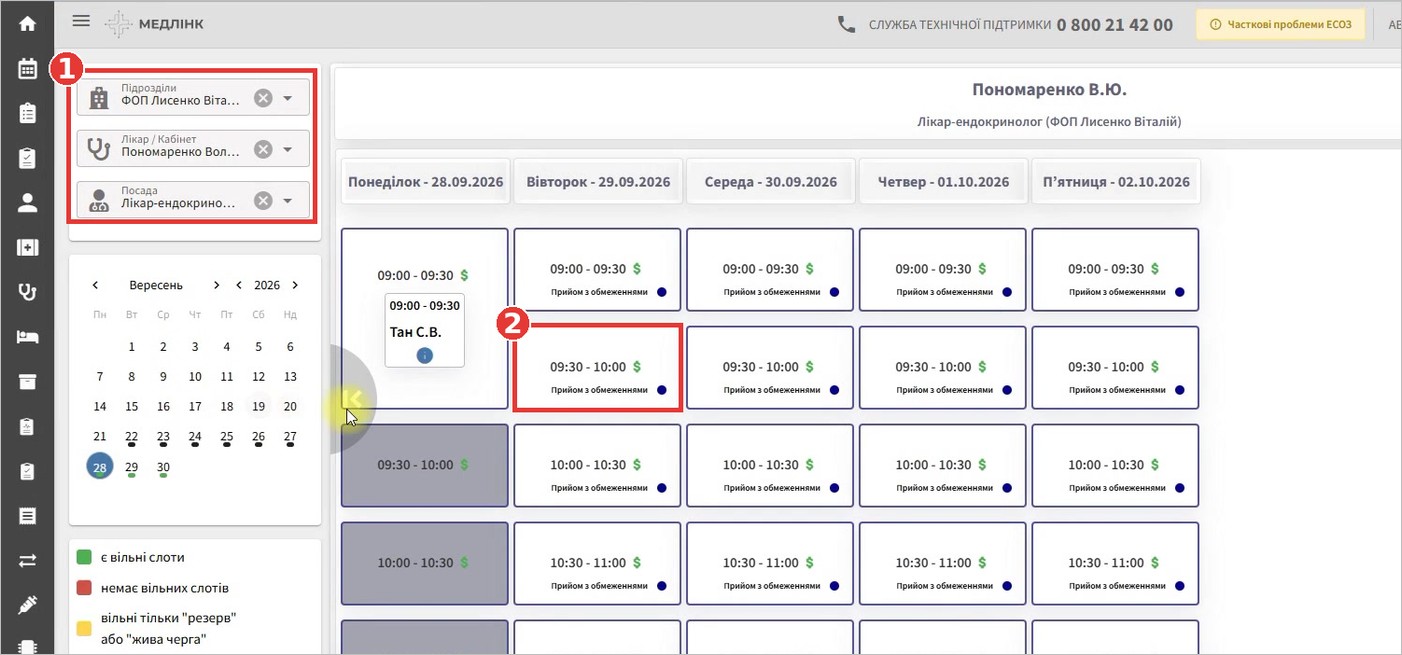
Task: Expand the Підрозділи dropdown arrow
Action: pyautogui.click(x=288, y=98)
